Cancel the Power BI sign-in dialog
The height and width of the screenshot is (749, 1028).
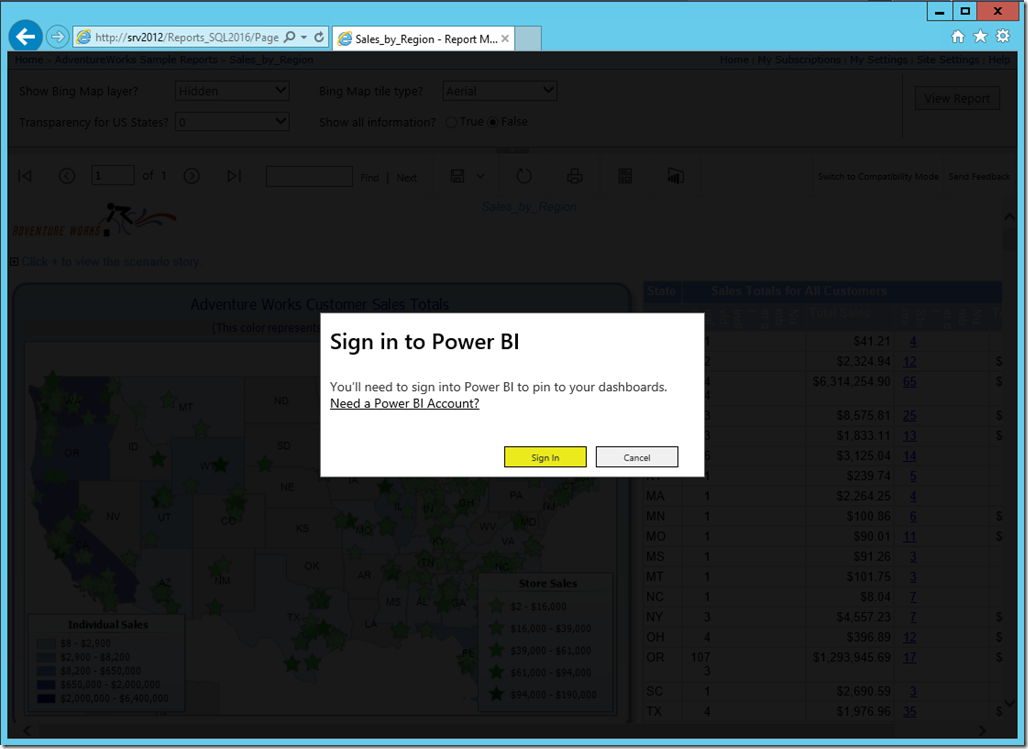click(637, 457)
